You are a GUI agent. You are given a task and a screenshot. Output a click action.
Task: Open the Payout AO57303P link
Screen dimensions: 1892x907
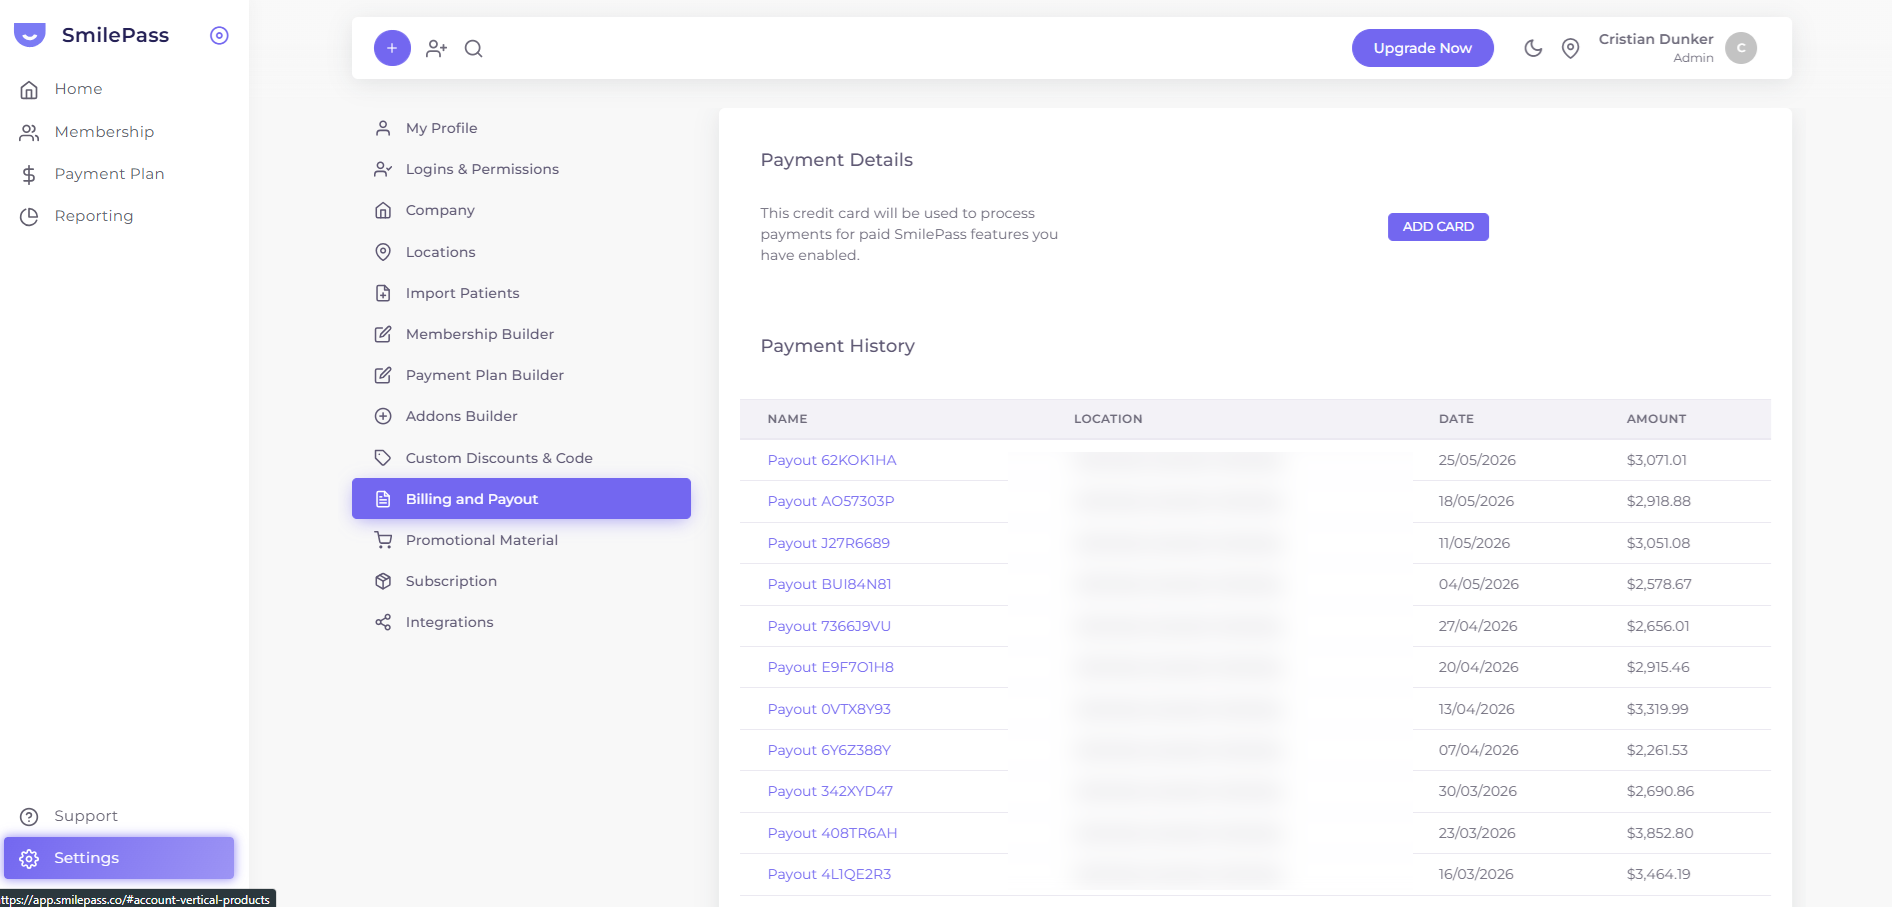tap(831, 501)
